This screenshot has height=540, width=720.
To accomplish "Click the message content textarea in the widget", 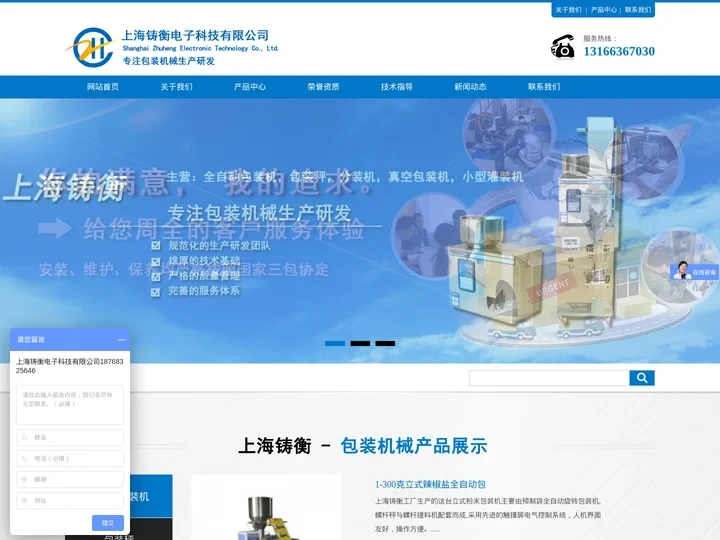I will 70,405.
